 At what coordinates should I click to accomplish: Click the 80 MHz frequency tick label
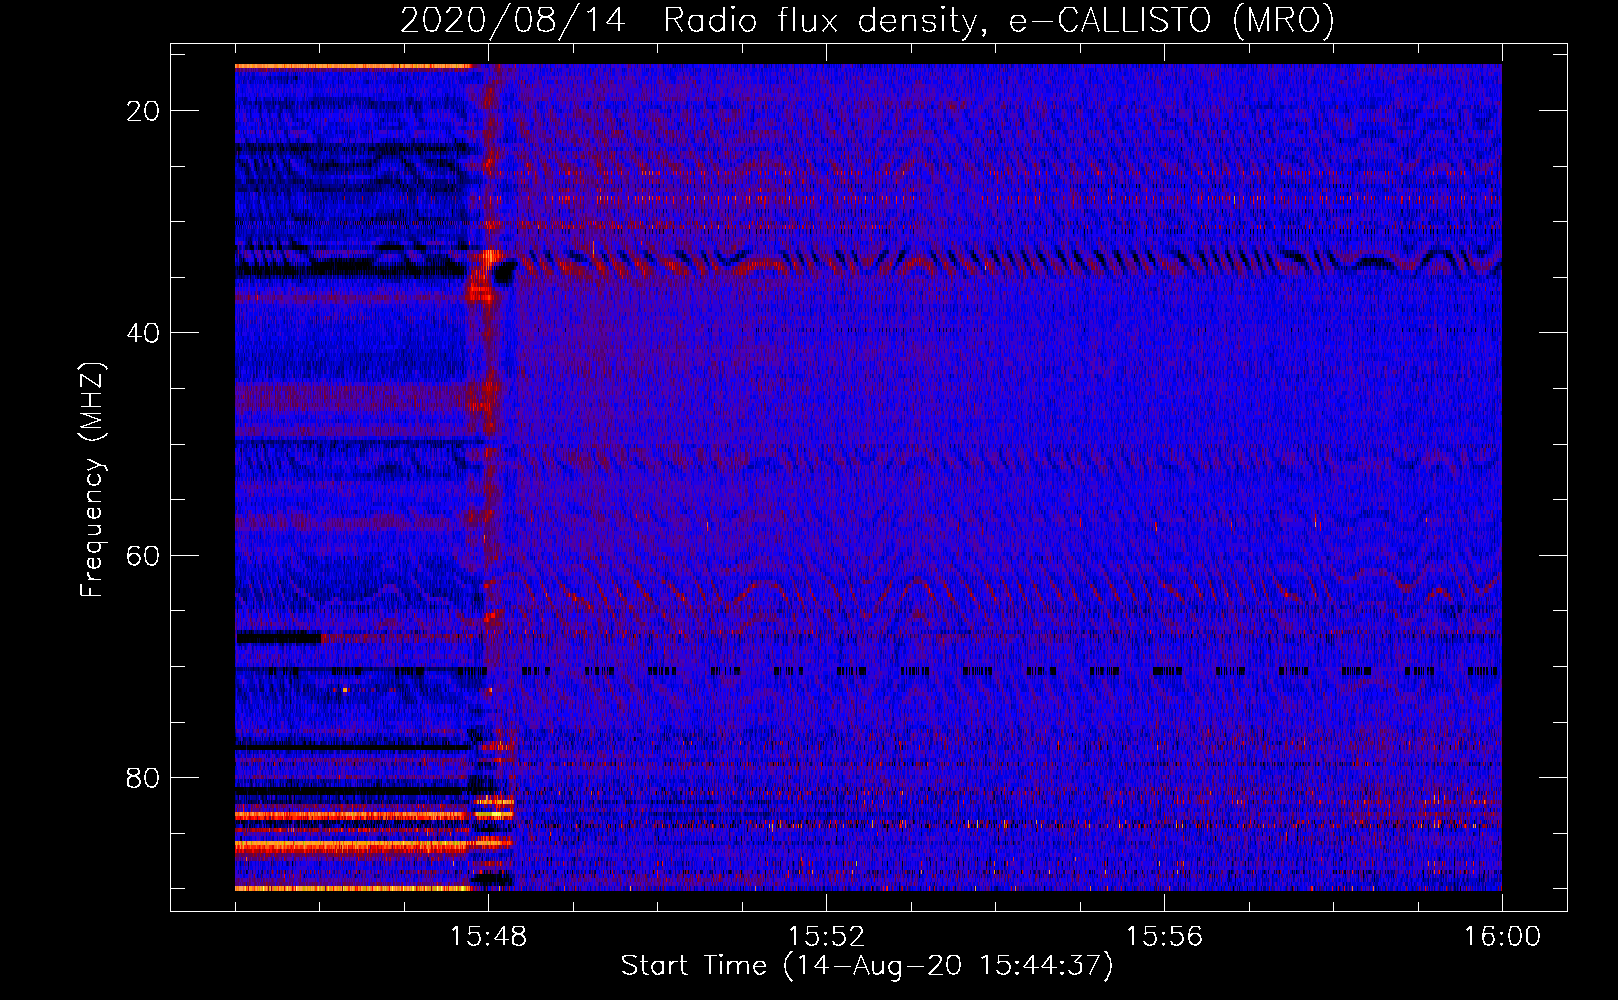tap(144, 777)
